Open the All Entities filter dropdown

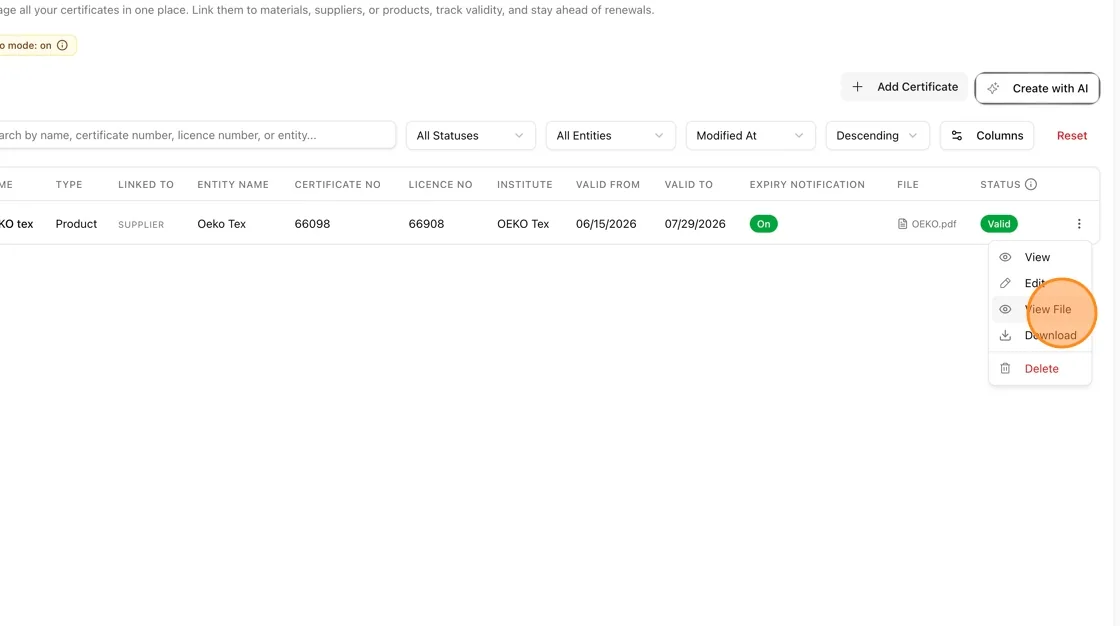(x=610, y=136)
